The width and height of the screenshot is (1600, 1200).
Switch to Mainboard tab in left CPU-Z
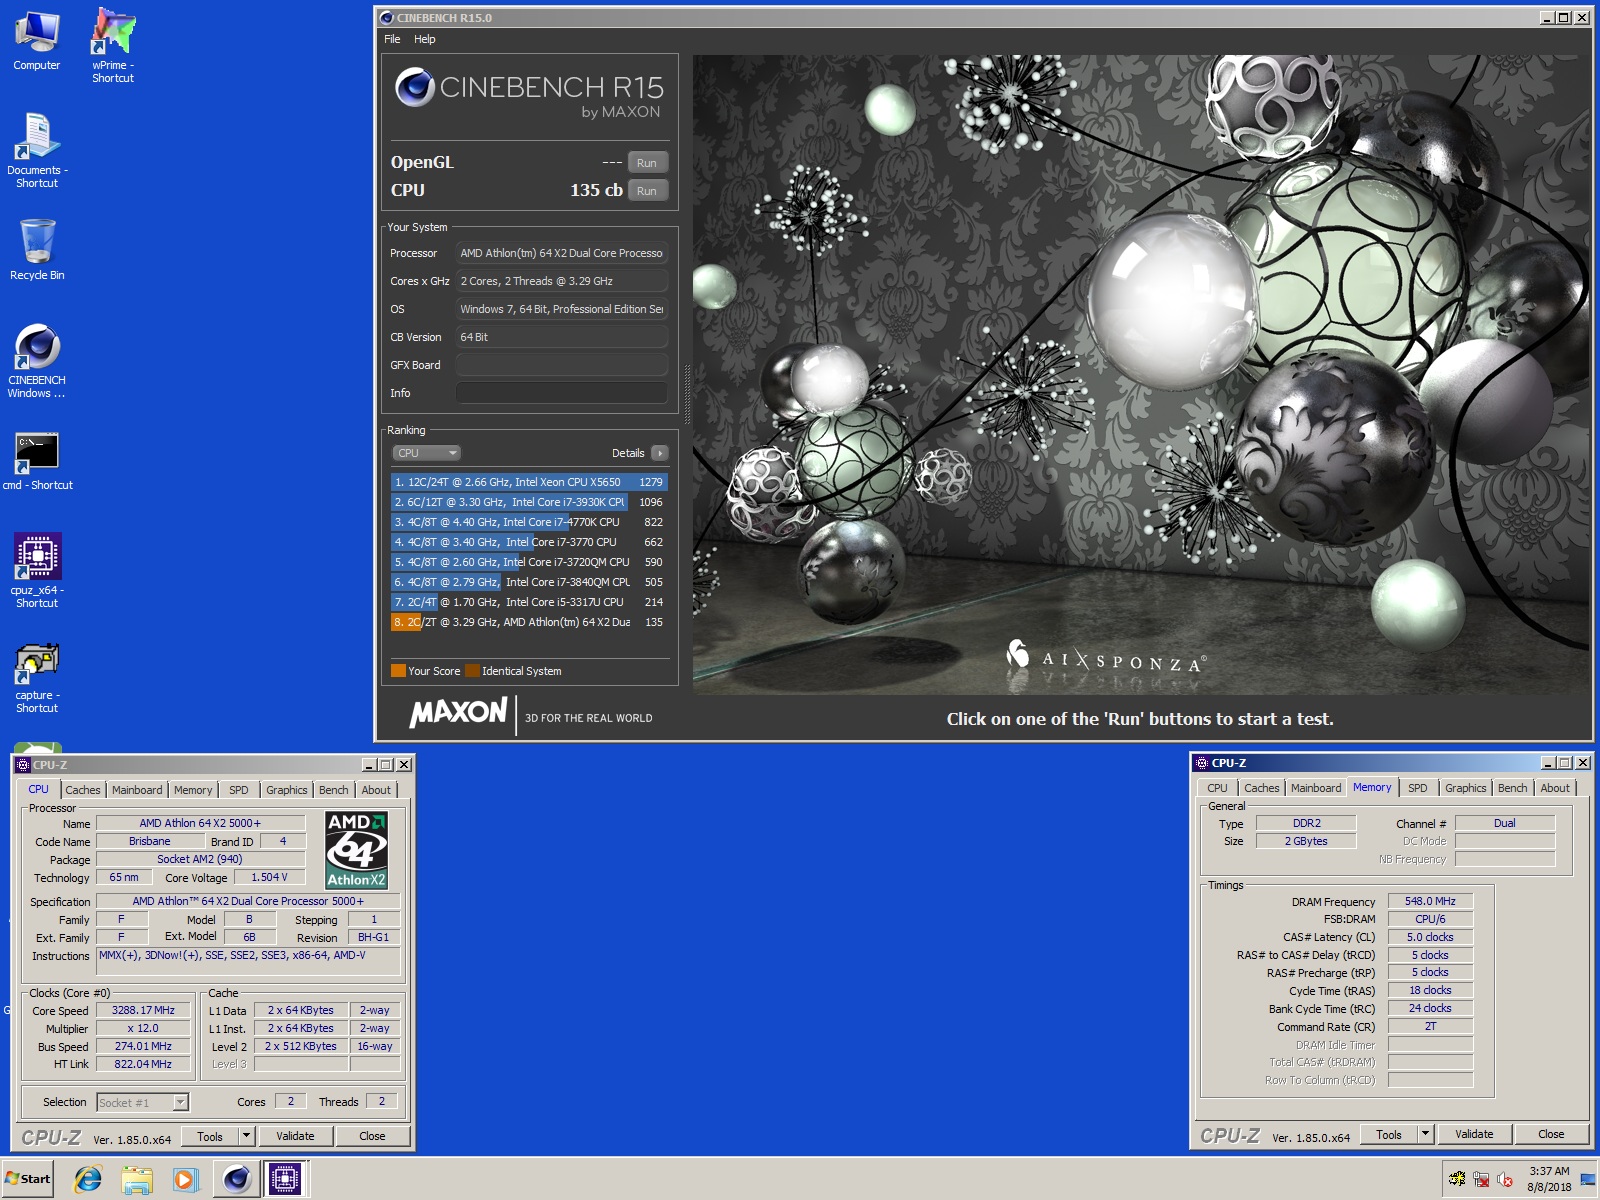coord(137,790)
